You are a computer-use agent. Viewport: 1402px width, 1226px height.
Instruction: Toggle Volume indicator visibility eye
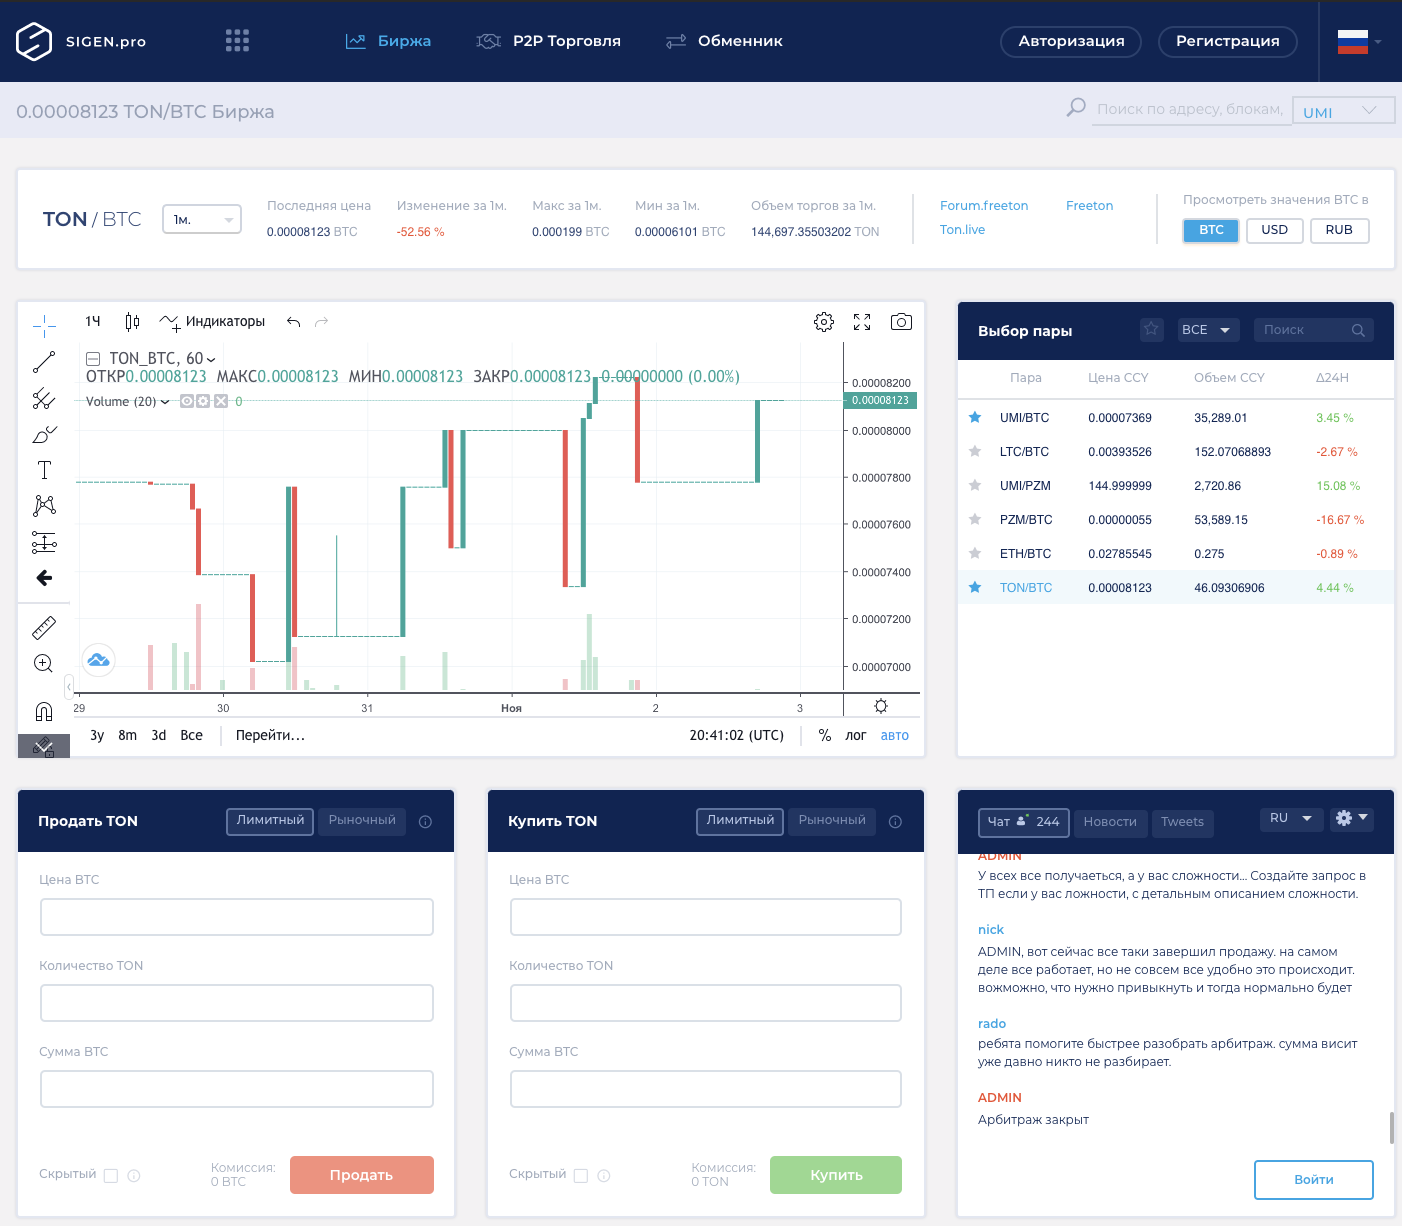point(186,401)
